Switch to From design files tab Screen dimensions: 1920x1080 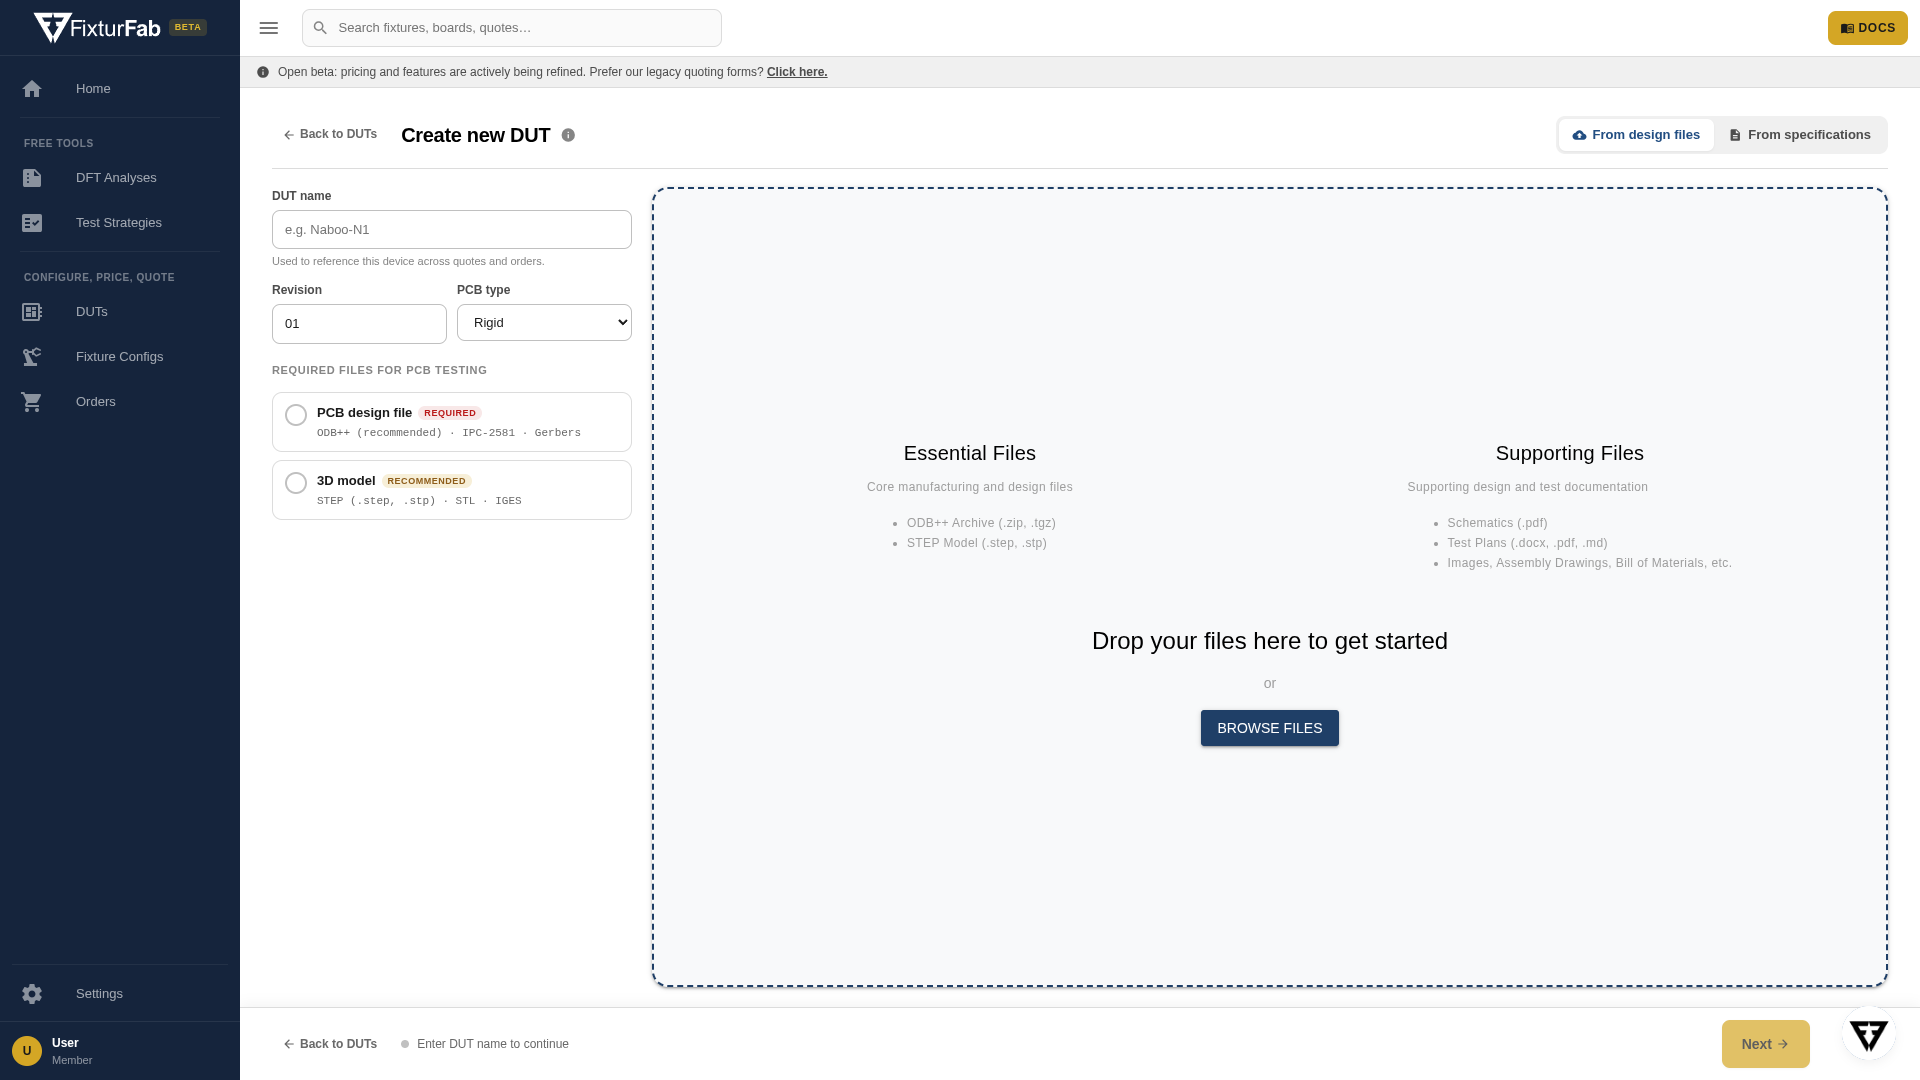[x=1636, y=135]
